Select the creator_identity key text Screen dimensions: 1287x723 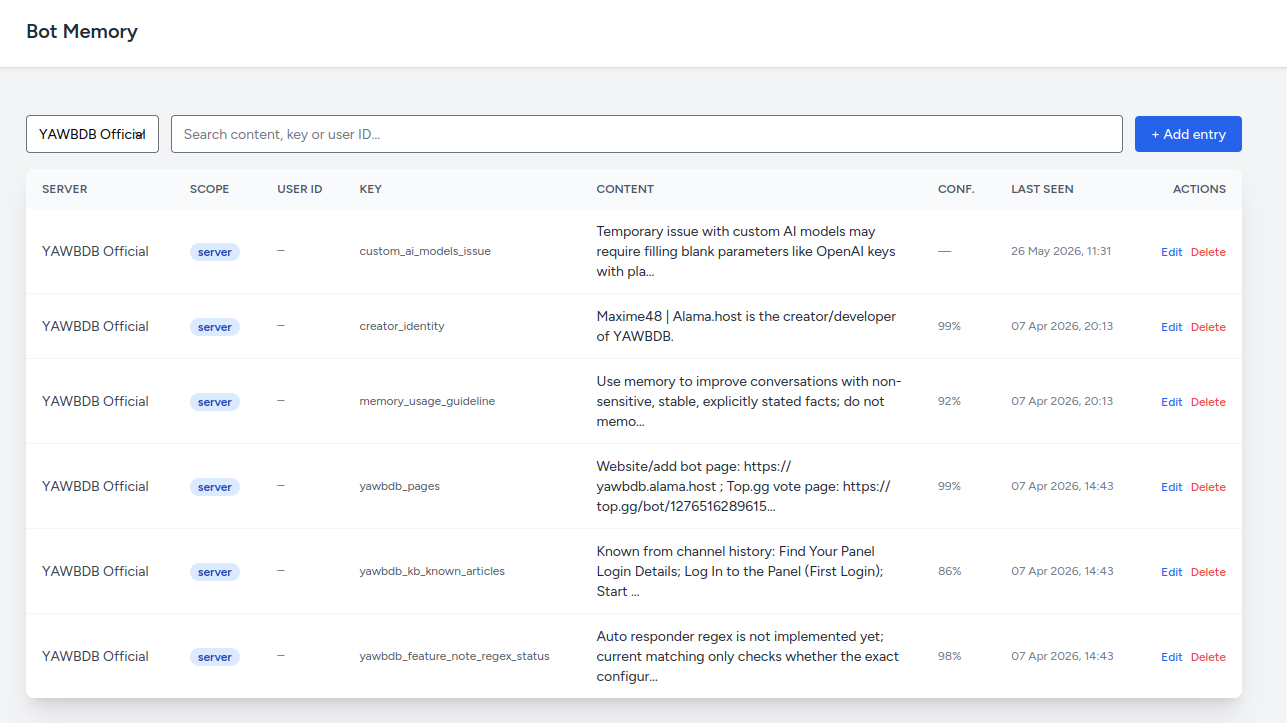tap(402, 326)
